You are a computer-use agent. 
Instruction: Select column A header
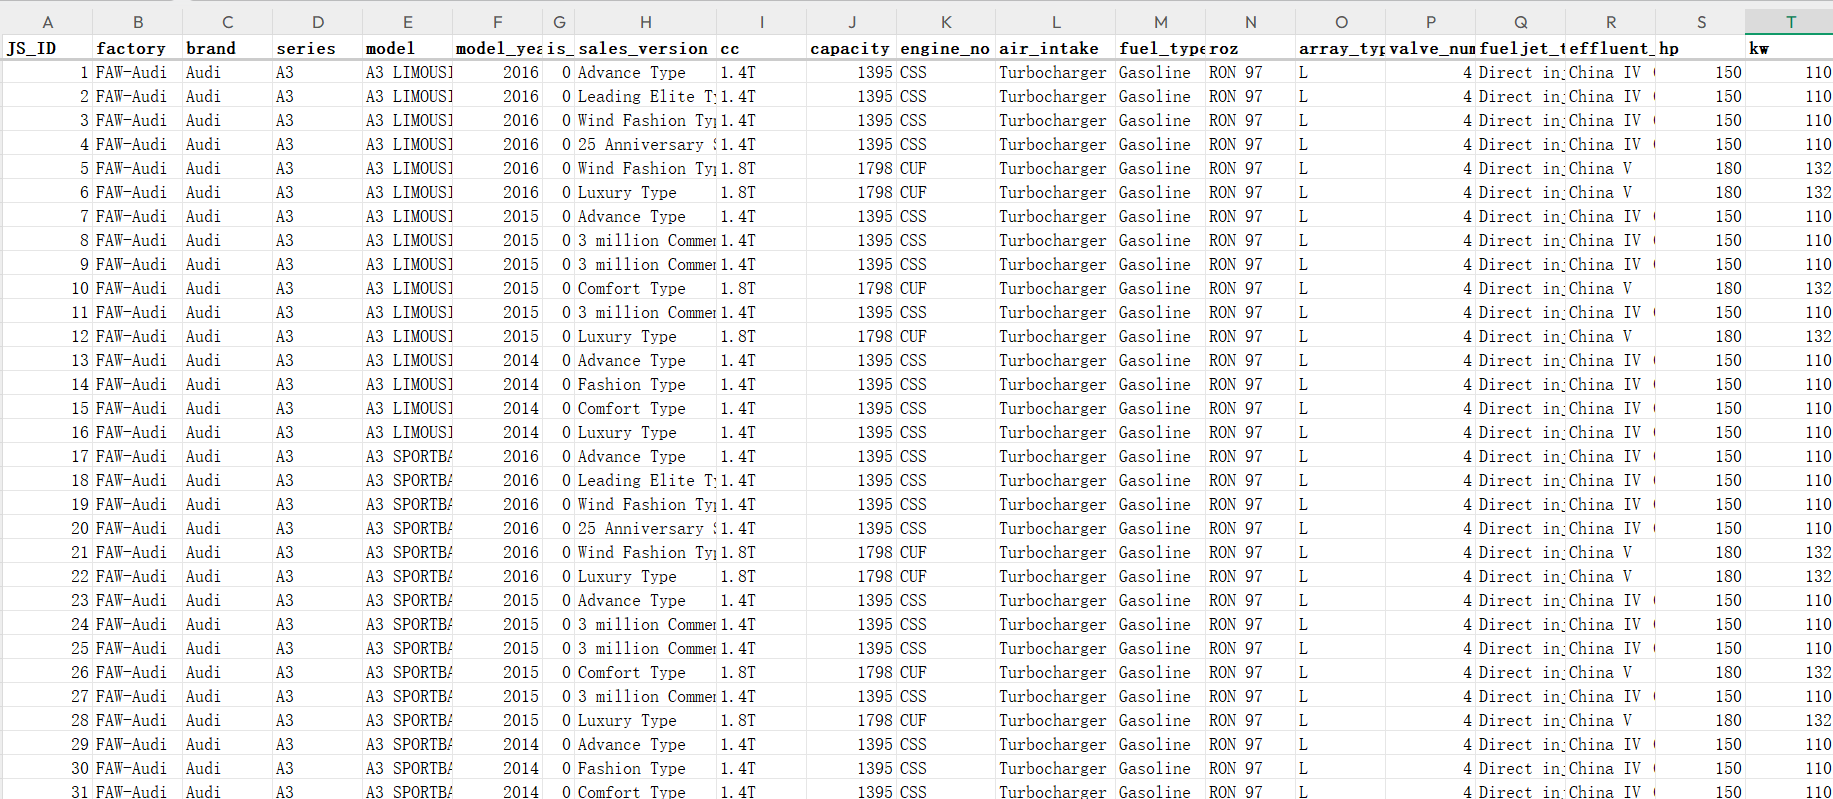coord(47,21)
